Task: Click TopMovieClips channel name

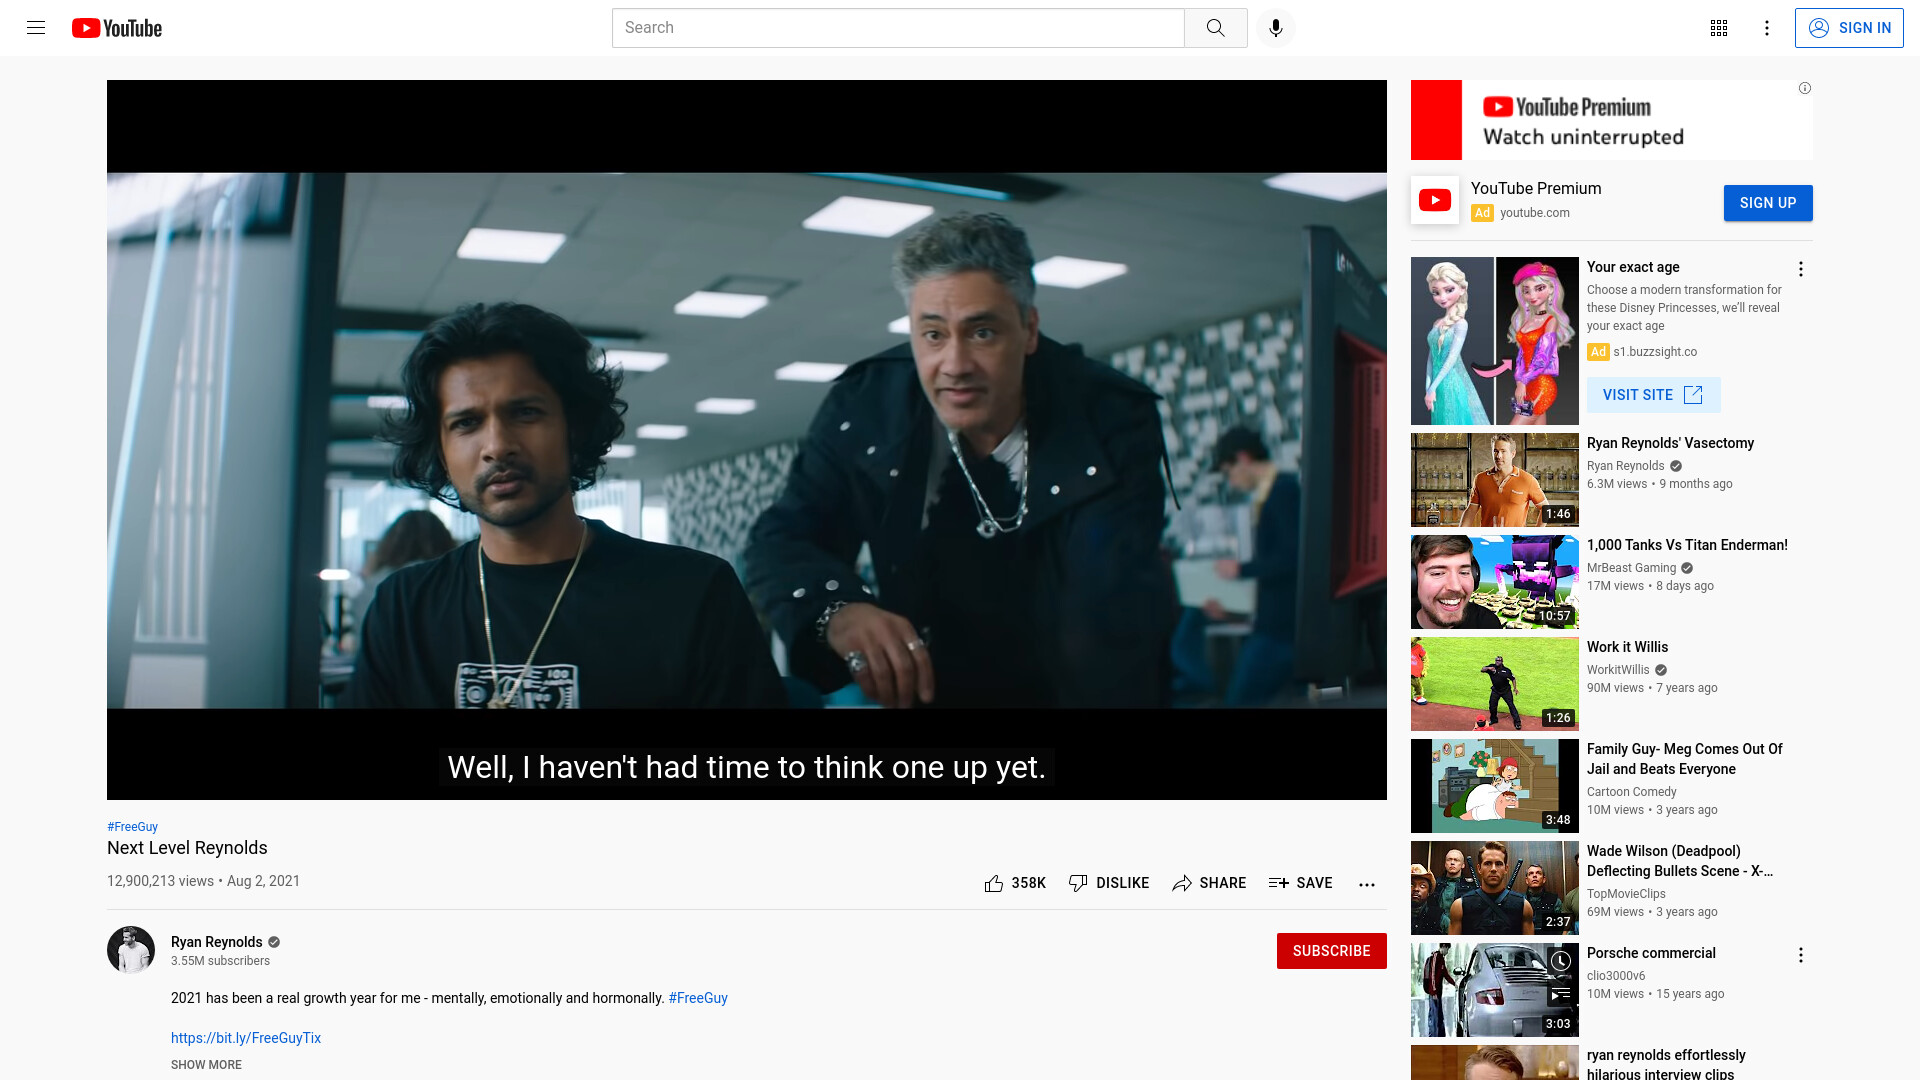Action: [1626, 894]
